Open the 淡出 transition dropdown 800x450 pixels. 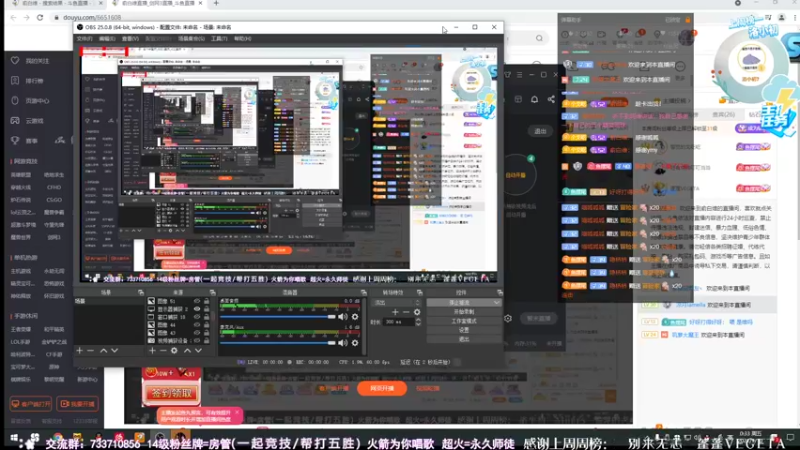[x=396, y=303]
